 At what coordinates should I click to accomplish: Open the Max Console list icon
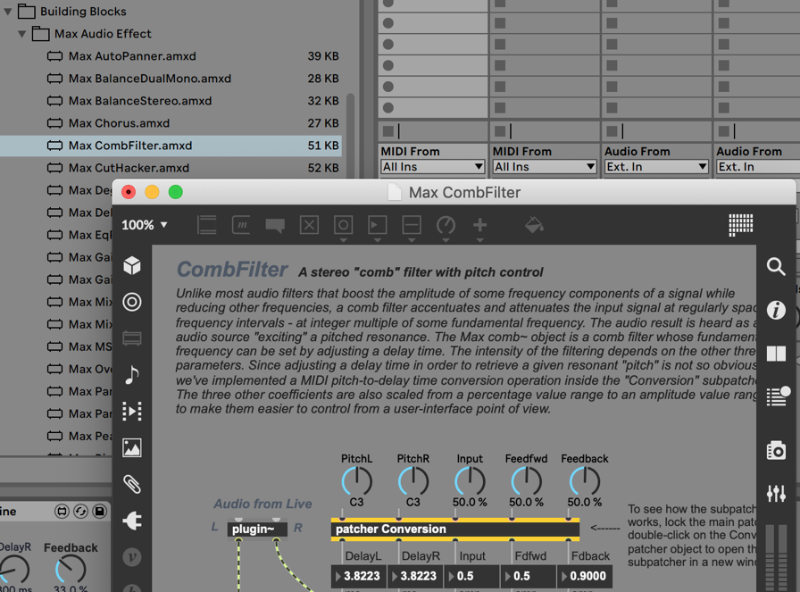778,397
